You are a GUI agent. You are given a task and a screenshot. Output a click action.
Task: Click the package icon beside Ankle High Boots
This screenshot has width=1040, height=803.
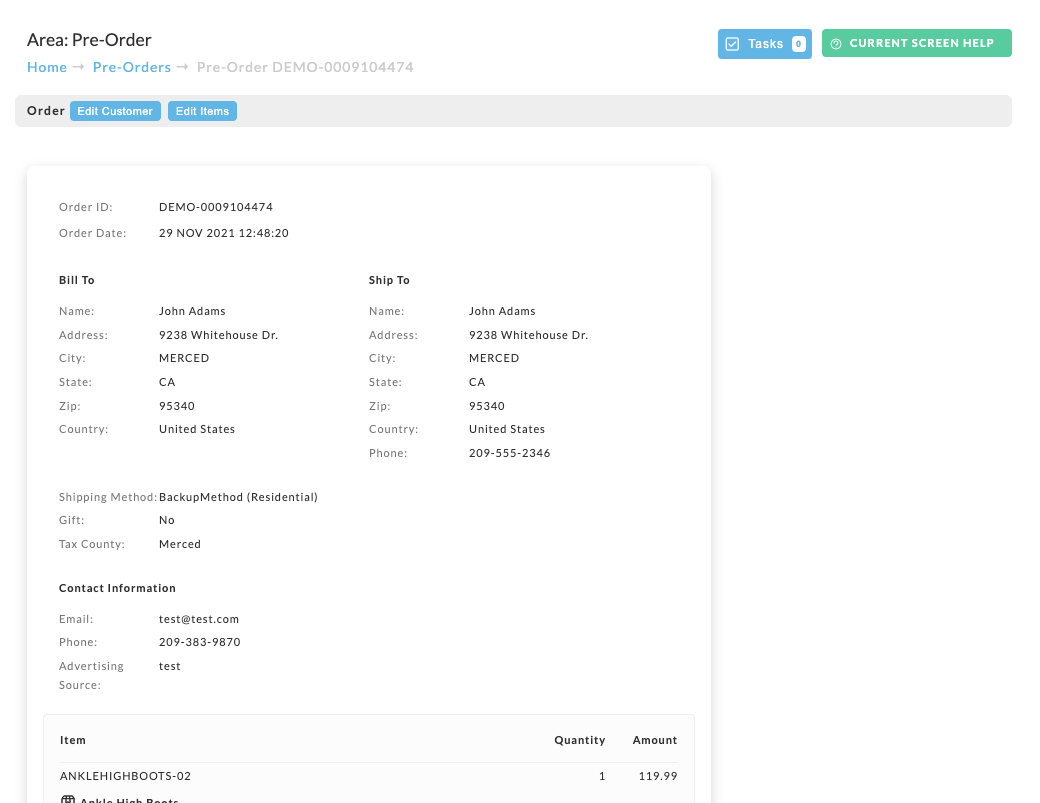pyautogui.click(x=68, y=799)
